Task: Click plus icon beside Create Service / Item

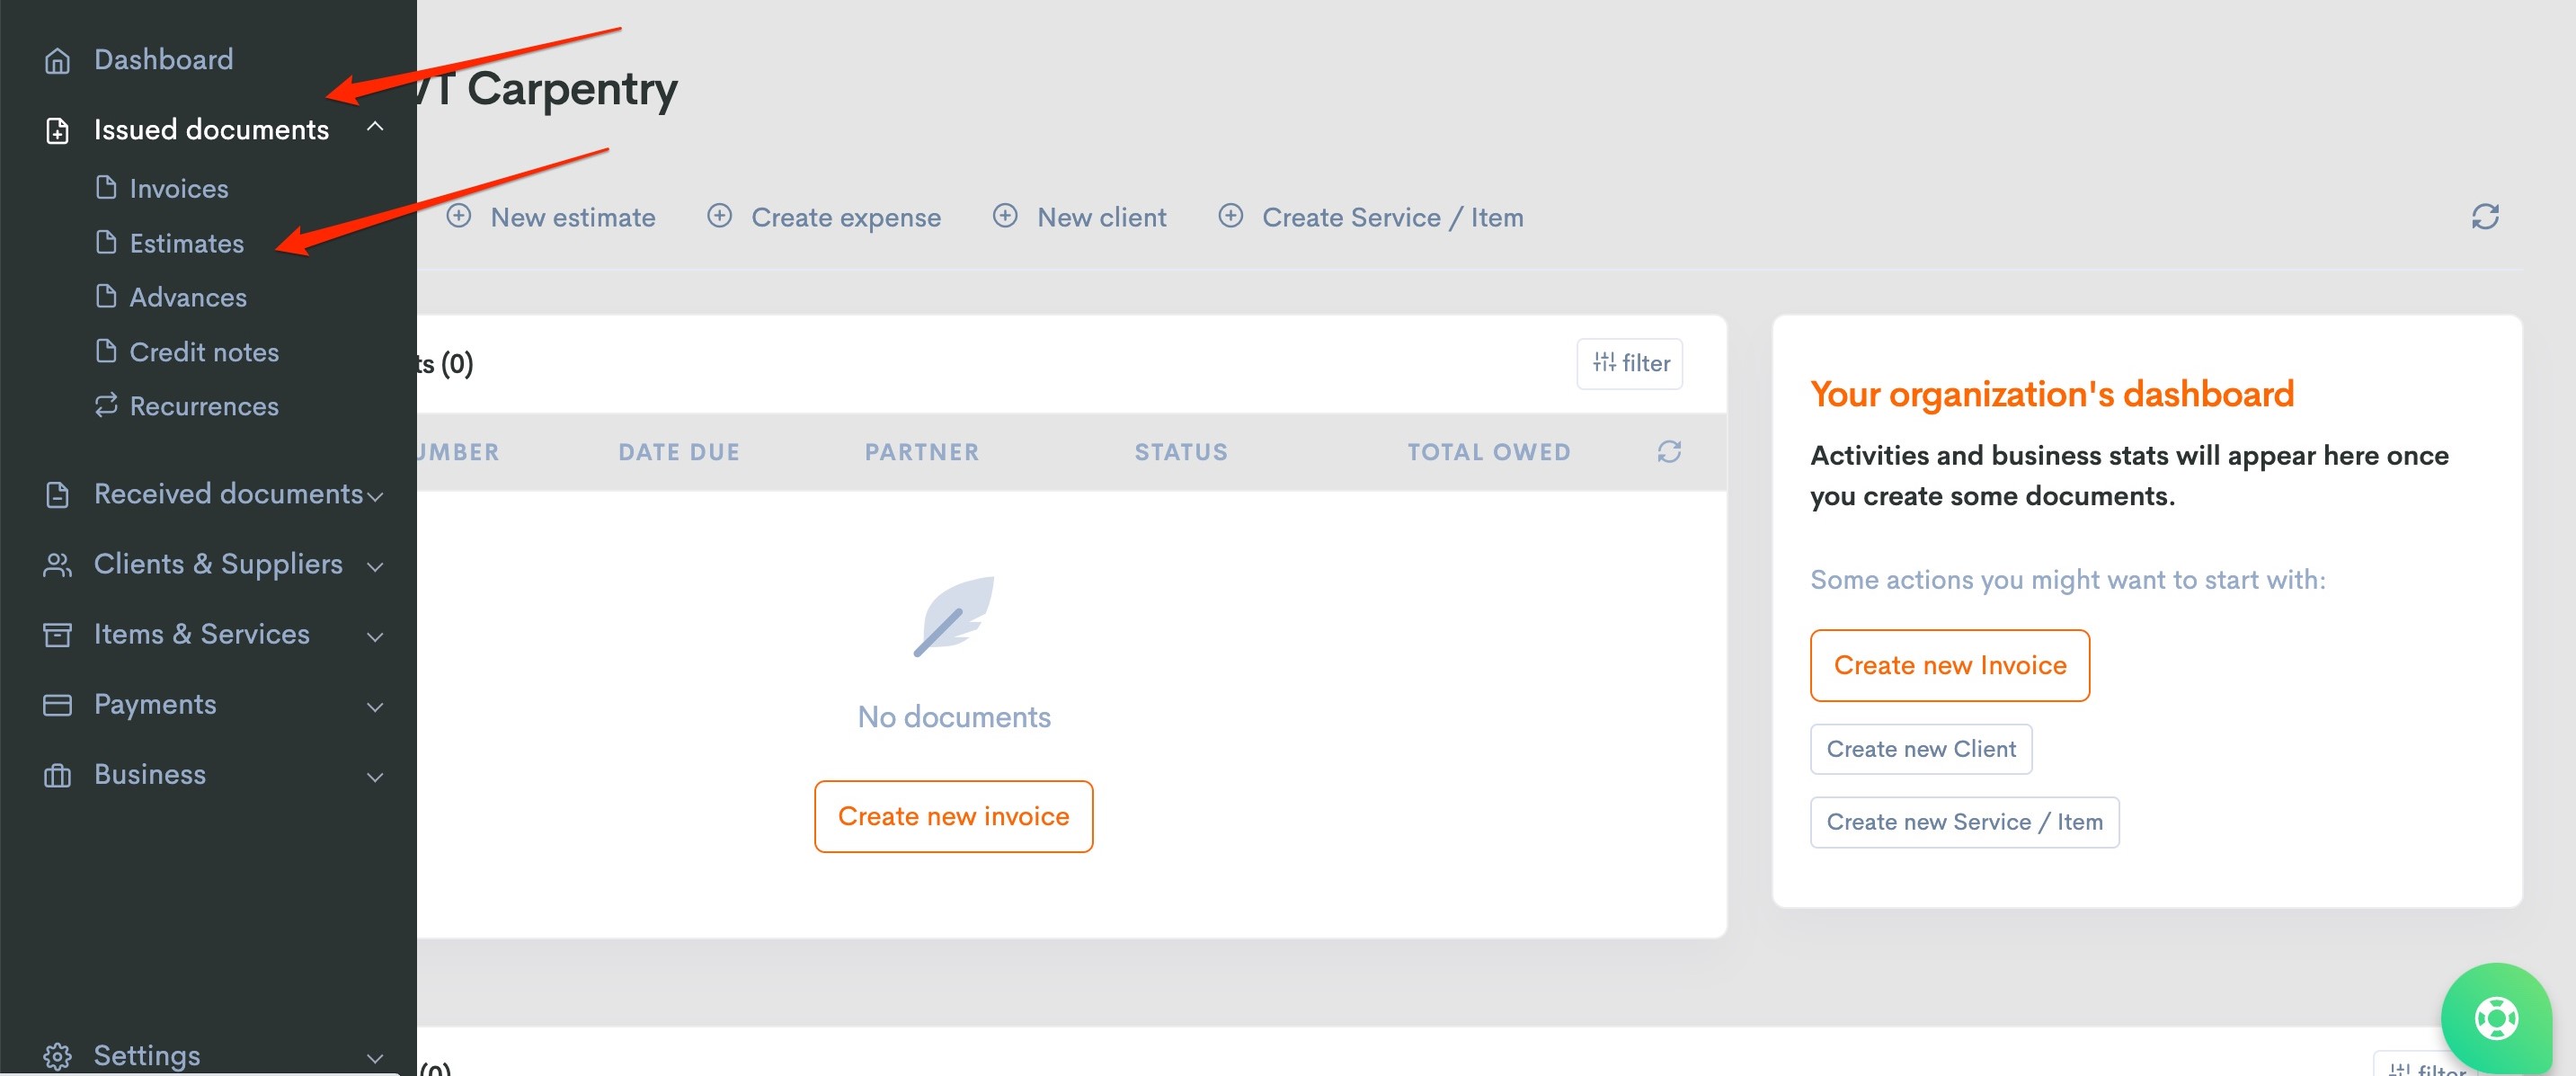Action: 1231,216
